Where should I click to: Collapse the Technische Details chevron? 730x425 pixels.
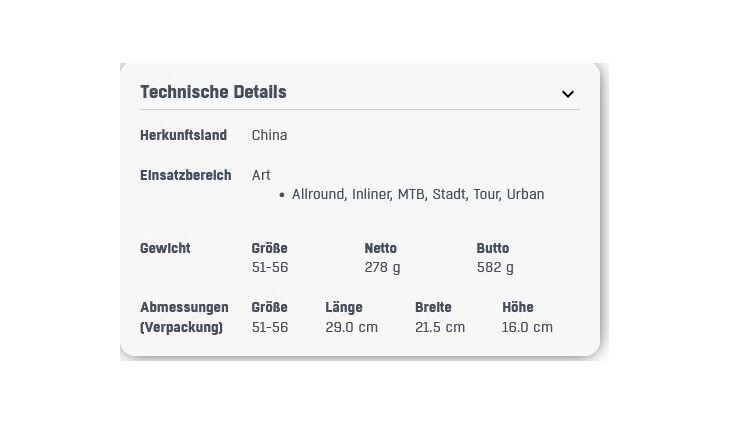click(567, 94)
